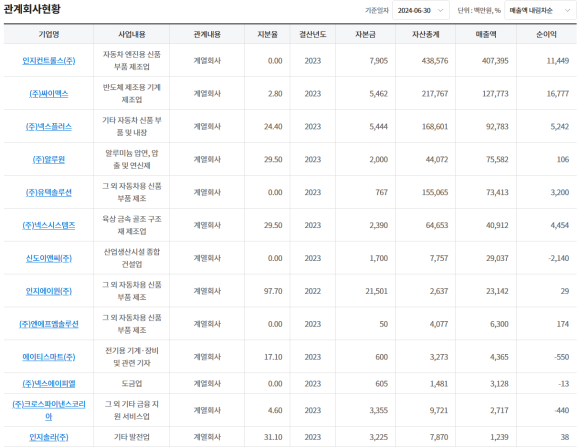Click the 사업내용 column header
Image resolution: width=580 pixels, height=447 pixels.
click(132, 34)
